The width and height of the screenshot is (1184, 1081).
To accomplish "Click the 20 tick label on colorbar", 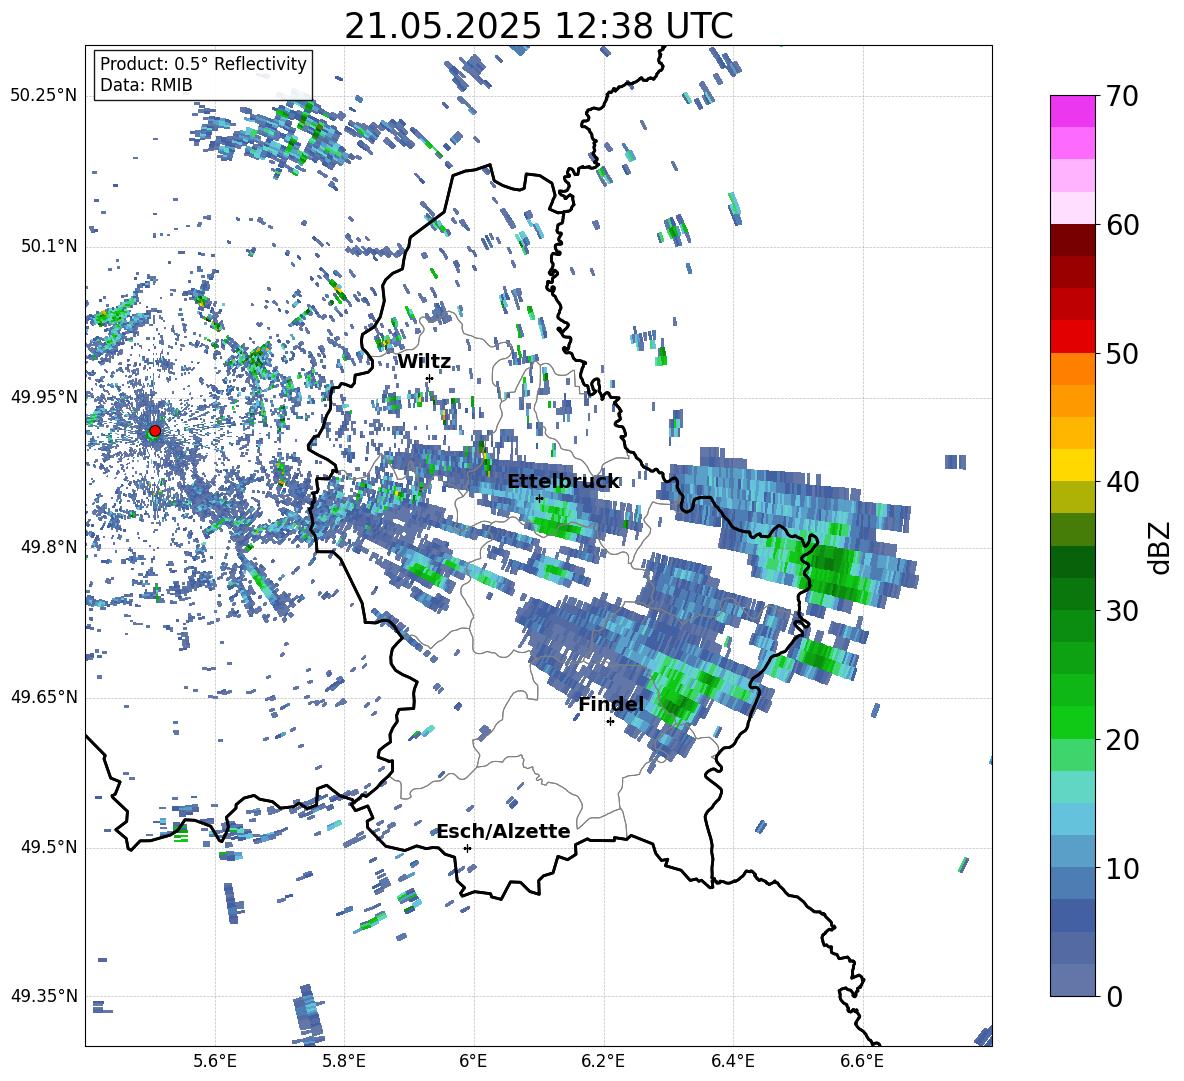I will [1122, 740].
